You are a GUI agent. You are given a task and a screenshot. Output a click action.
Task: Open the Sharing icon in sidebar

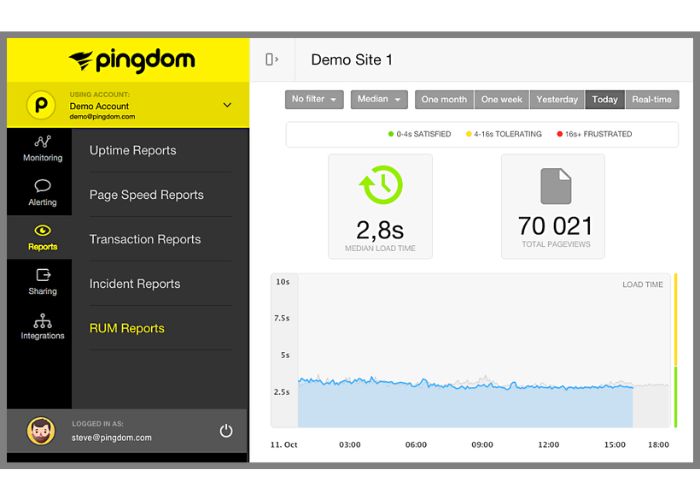(43, 275)
